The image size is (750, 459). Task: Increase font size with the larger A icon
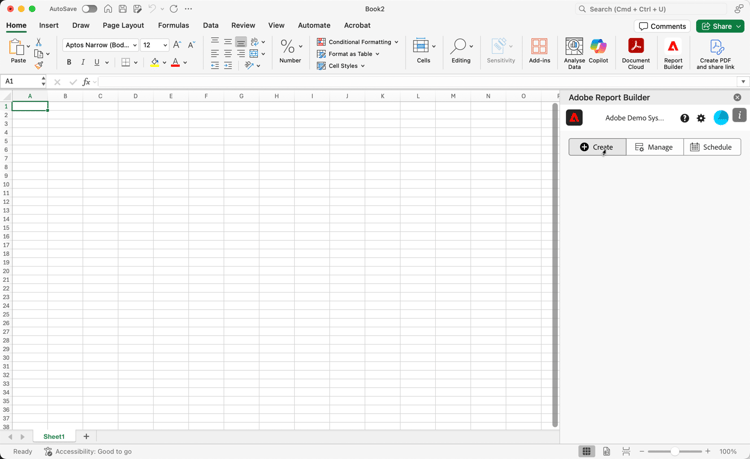click(x=176, y=45)
